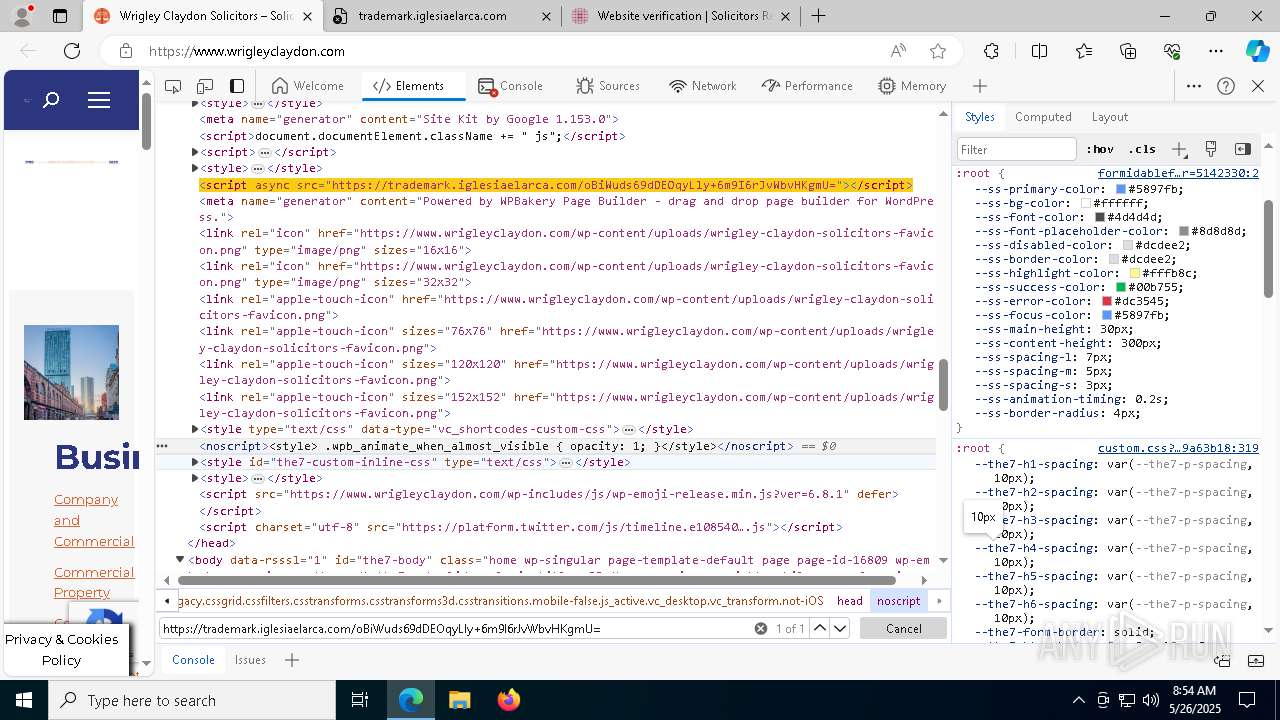Open the website hamburger menu
The width and height of the screenshot is (1280, 720).
coord(98,100)
